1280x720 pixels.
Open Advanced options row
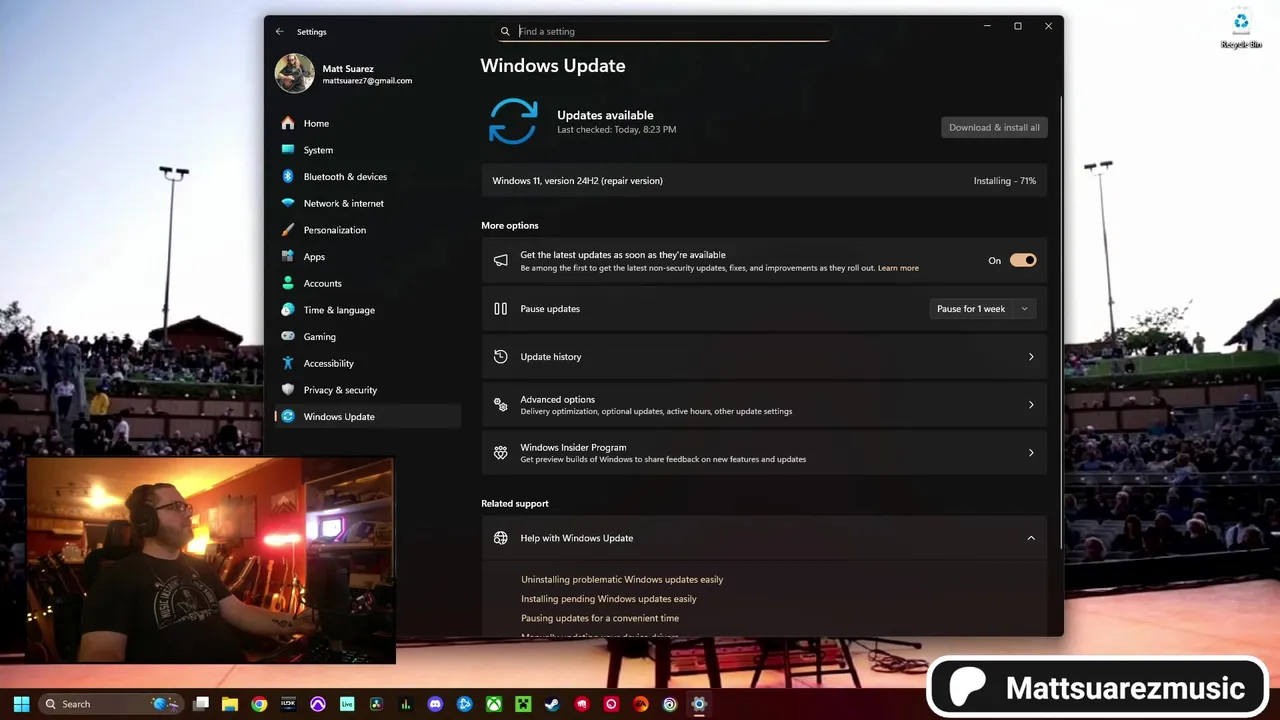(x=764, y=405)
